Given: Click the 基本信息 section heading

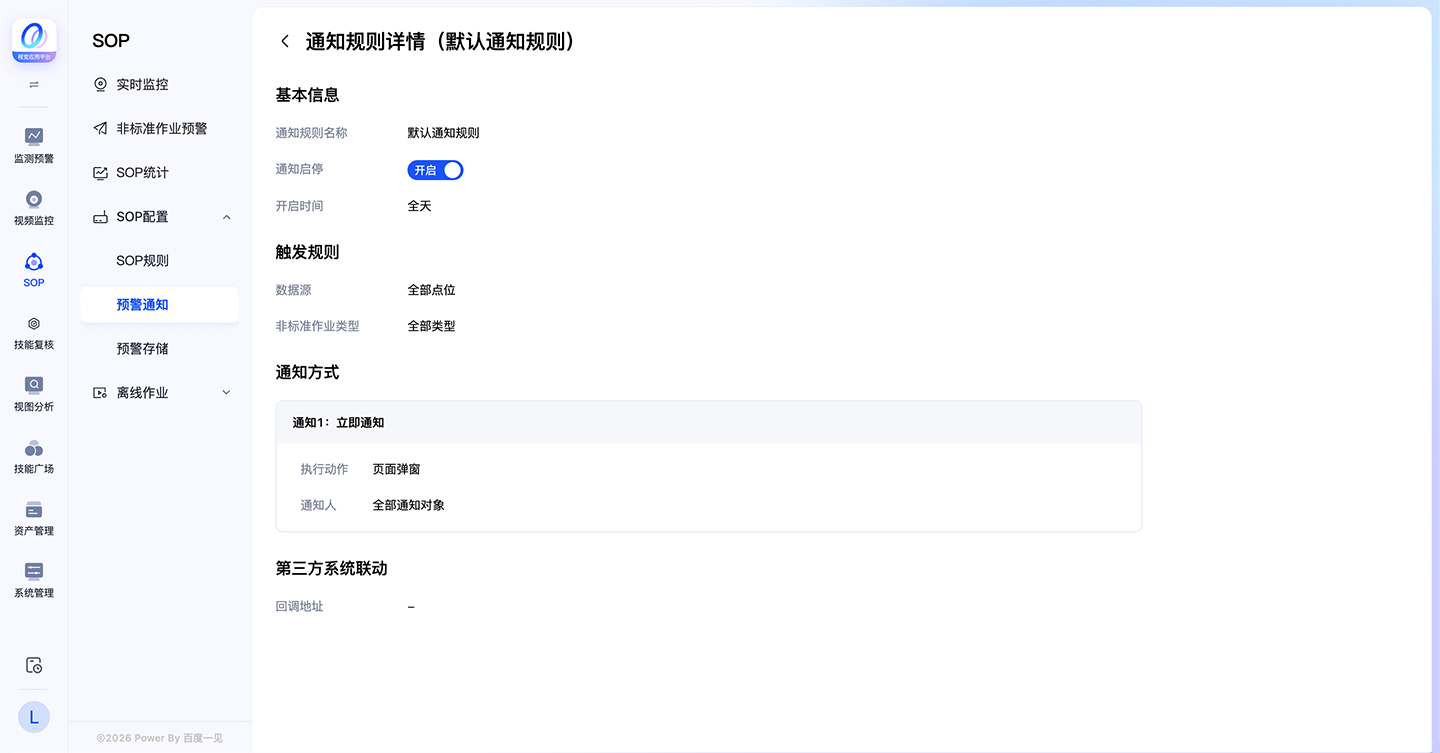Looking at the screenshot, I should click(x=307, y=95).
